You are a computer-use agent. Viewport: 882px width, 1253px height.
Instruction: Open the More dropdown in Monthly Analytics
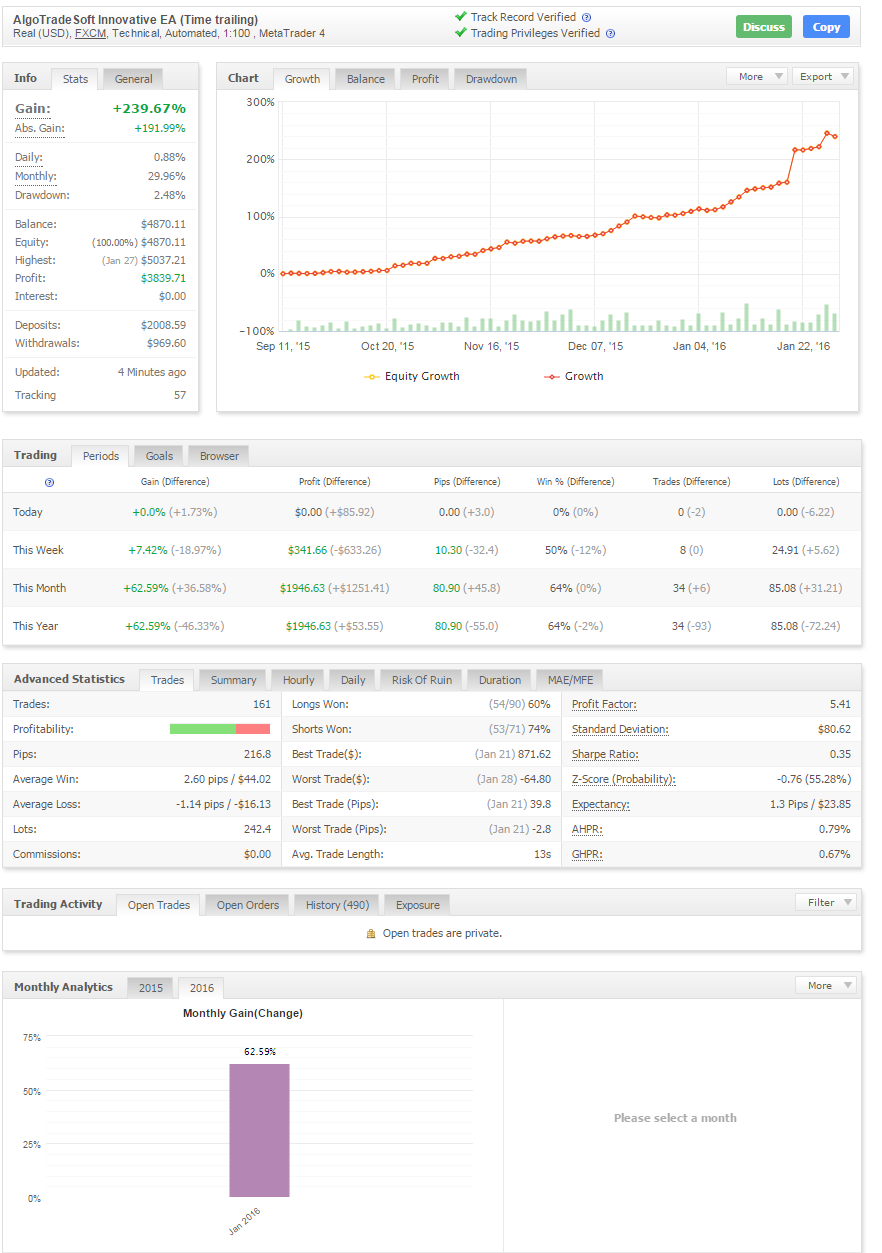click(x=825, y=985)
